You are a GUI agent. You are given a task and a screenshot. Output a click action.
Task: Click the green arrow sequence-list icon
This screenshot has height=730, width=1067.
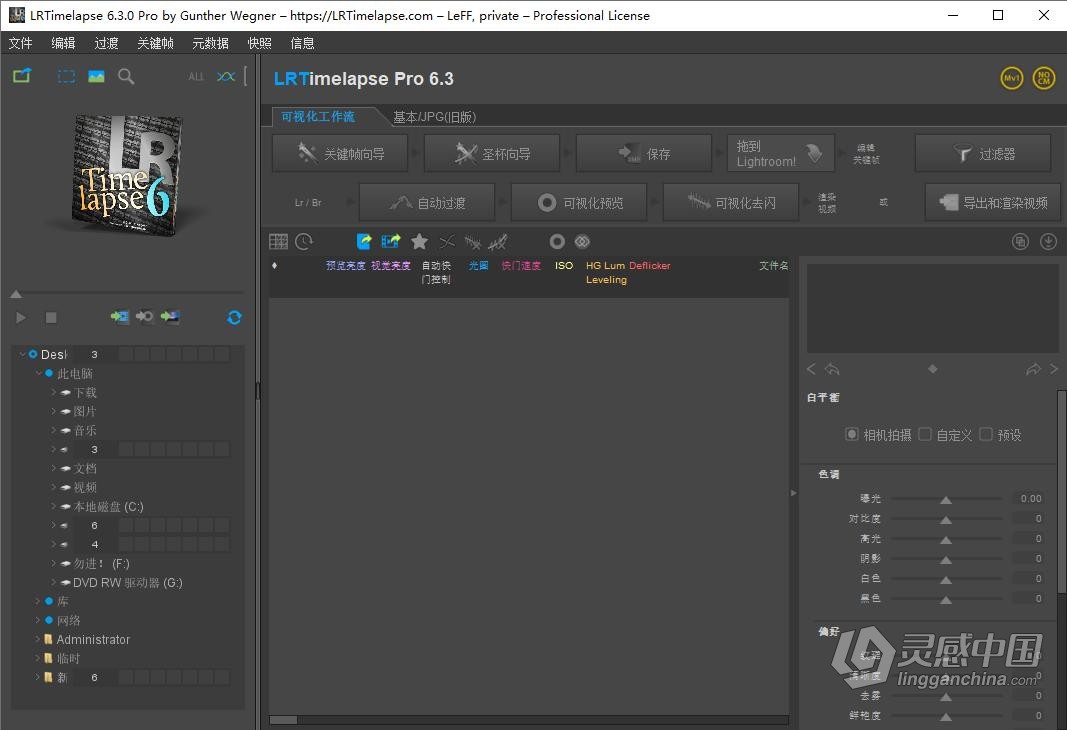[120, 316]
